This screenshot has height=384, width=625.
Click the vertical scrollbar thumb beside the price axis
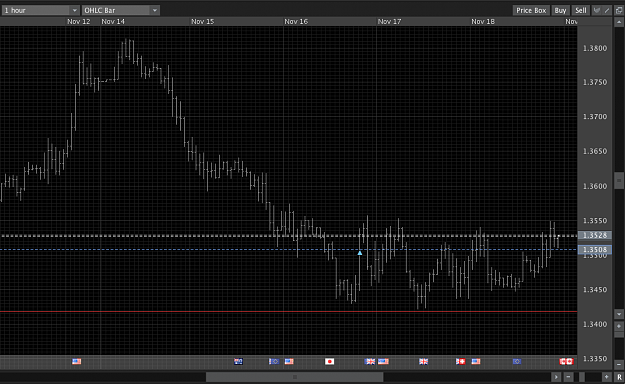(x=619, y=181)
